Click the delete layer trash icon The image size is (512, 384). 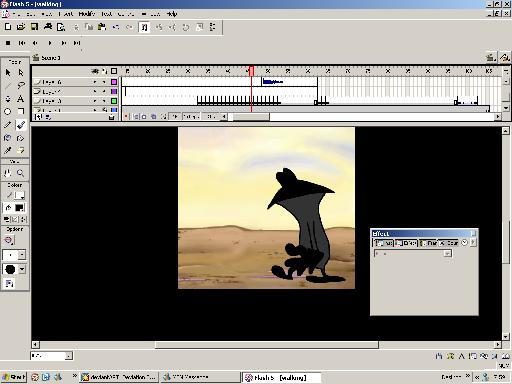112,117
